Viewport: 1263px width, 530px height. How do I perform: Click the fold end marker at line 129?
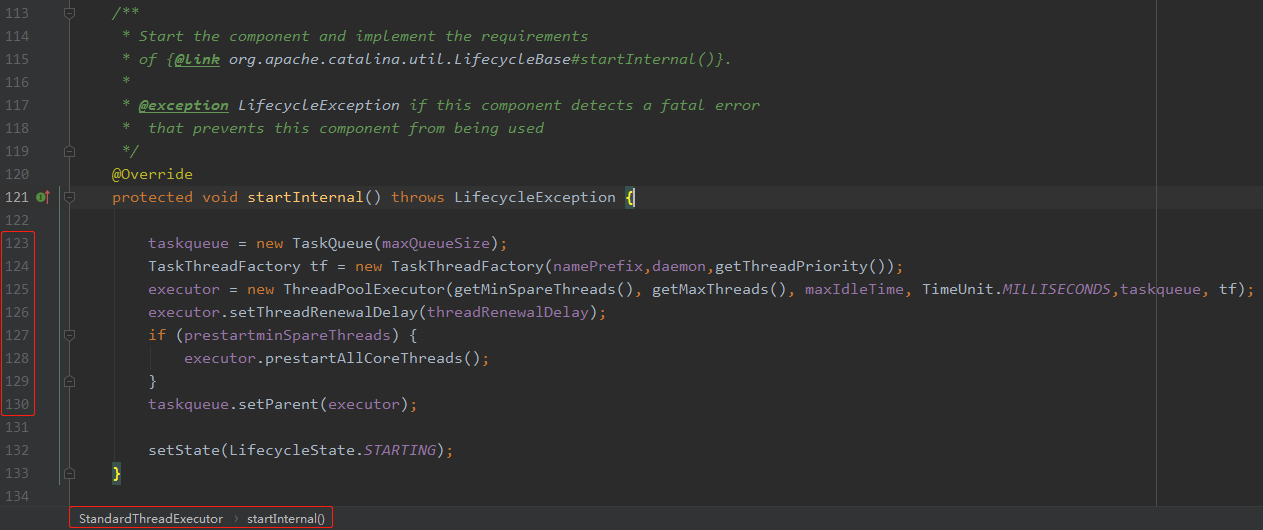click(x=69, y=381)
